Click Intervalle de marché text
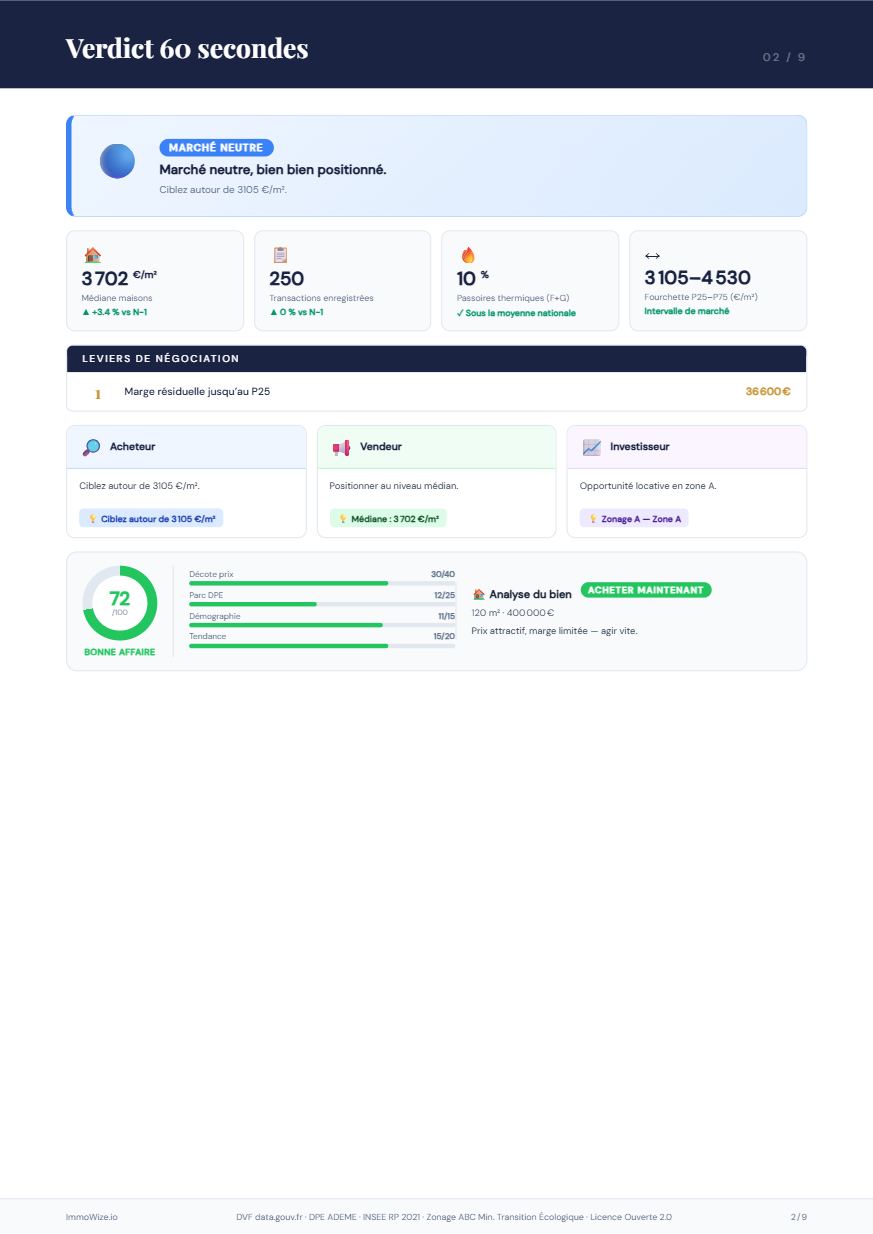Screen dimensions: 873x1234 click(687, 311)
